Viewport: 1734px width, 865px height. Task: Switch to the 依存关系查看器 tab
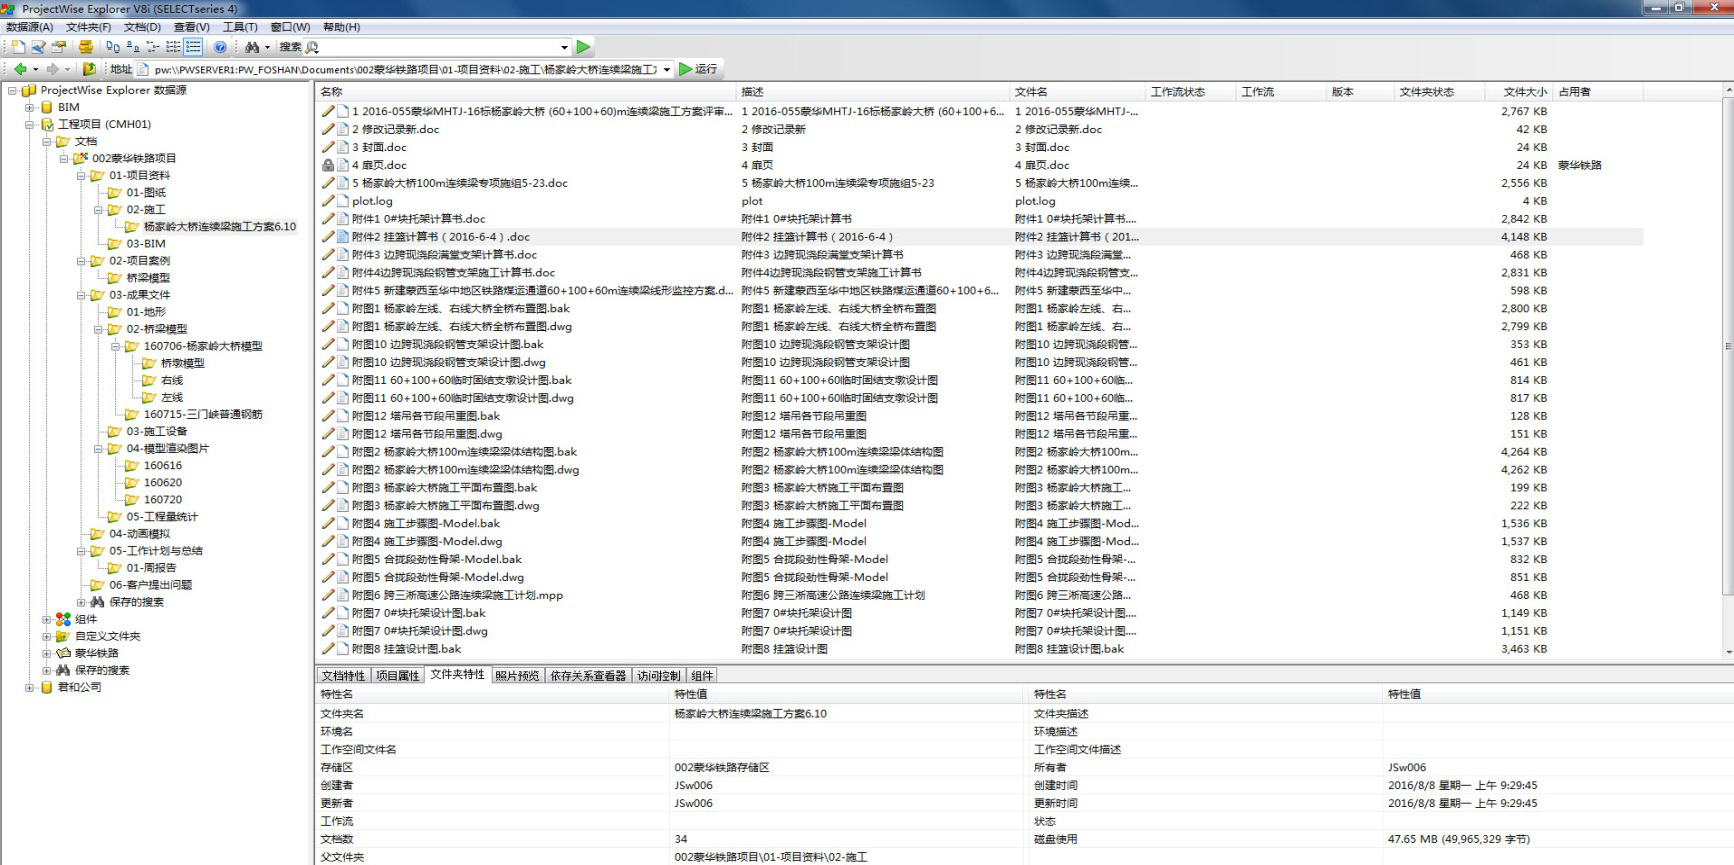pyautogui.click(x=588, y=676)
